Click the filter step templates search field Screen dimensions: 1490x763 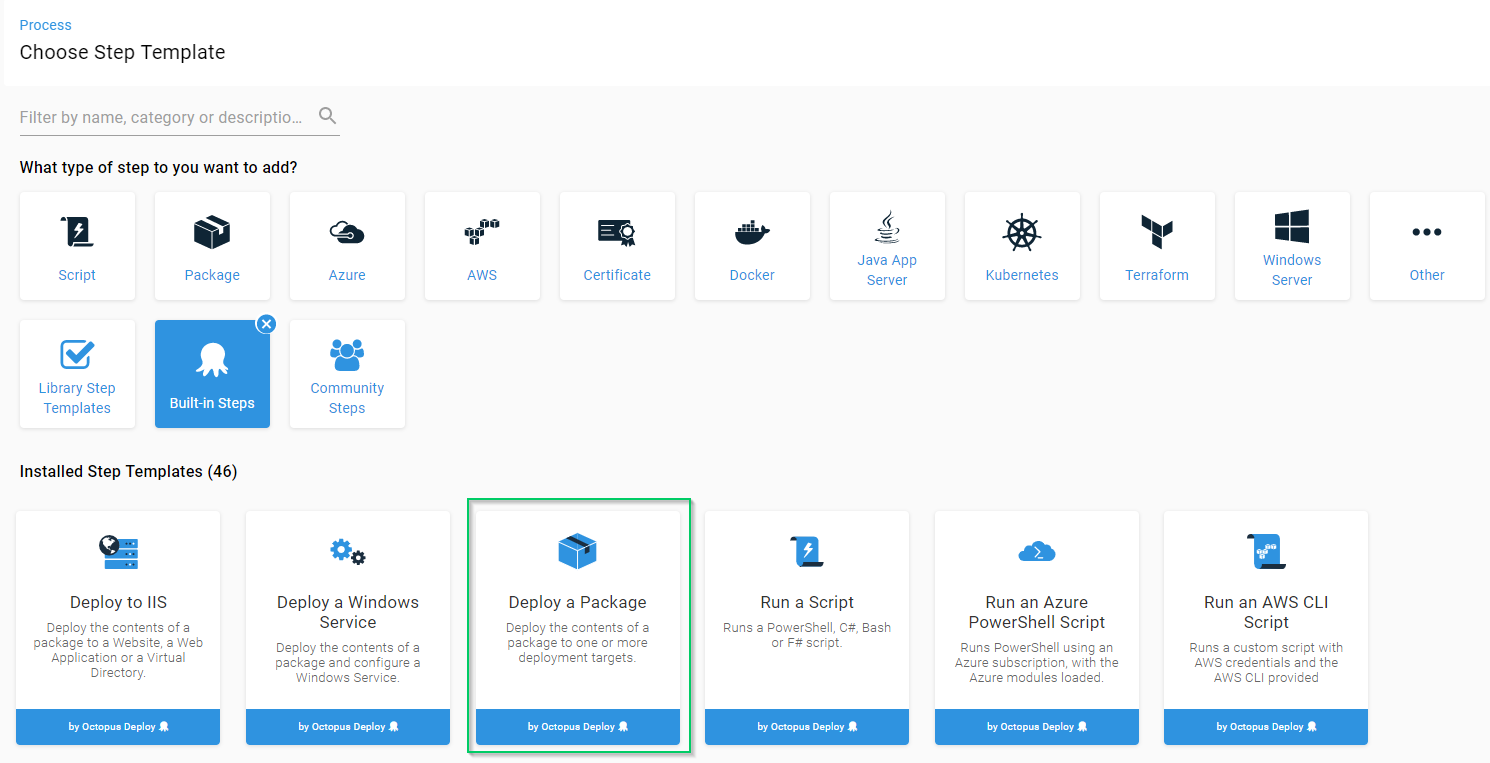point(162,117)
